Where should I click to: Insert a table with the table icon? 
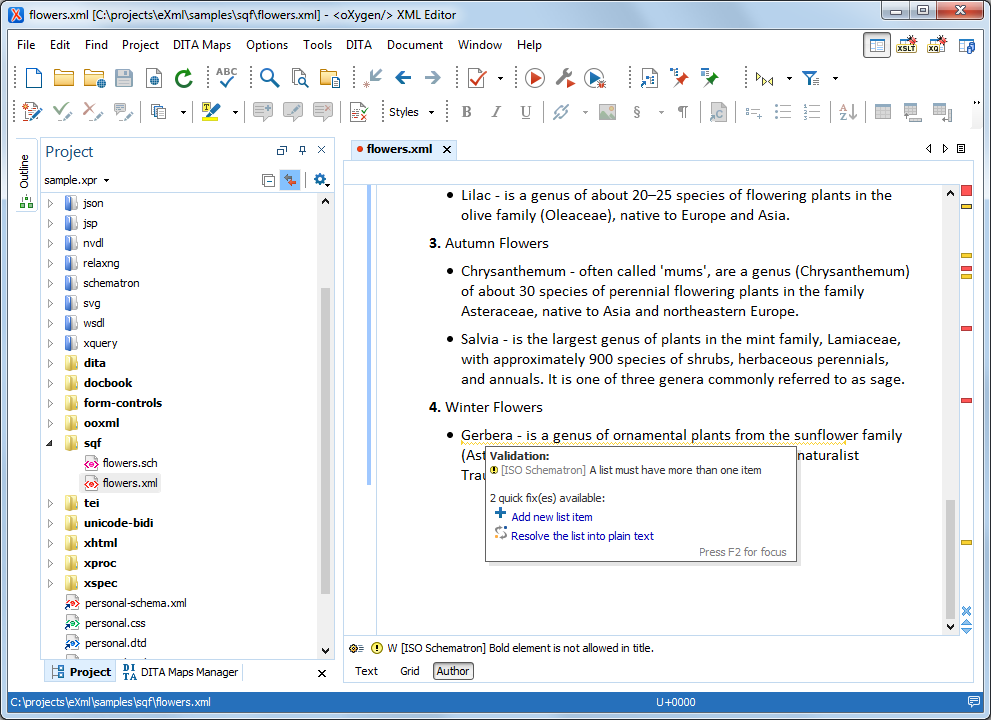tap(883, 112)
